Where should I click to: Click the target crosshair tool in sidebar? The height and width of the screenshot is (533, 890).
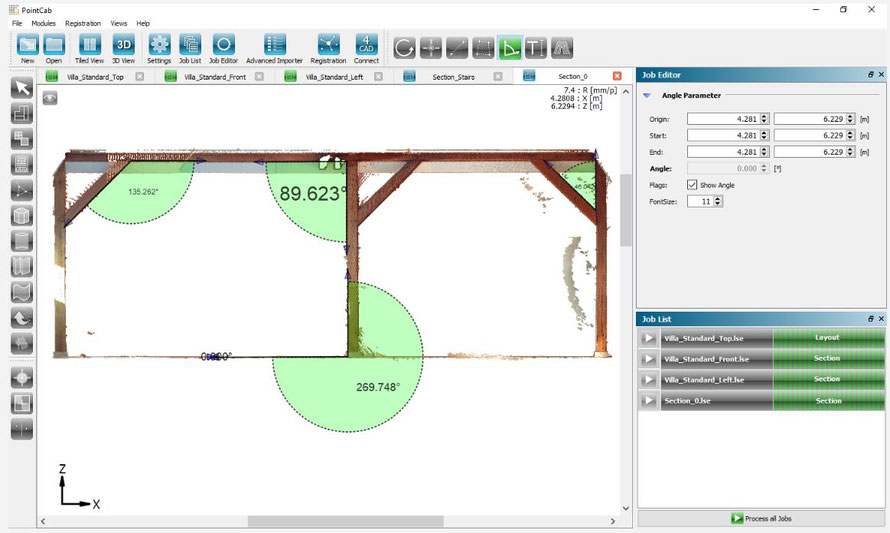click(x=22, y=378)
